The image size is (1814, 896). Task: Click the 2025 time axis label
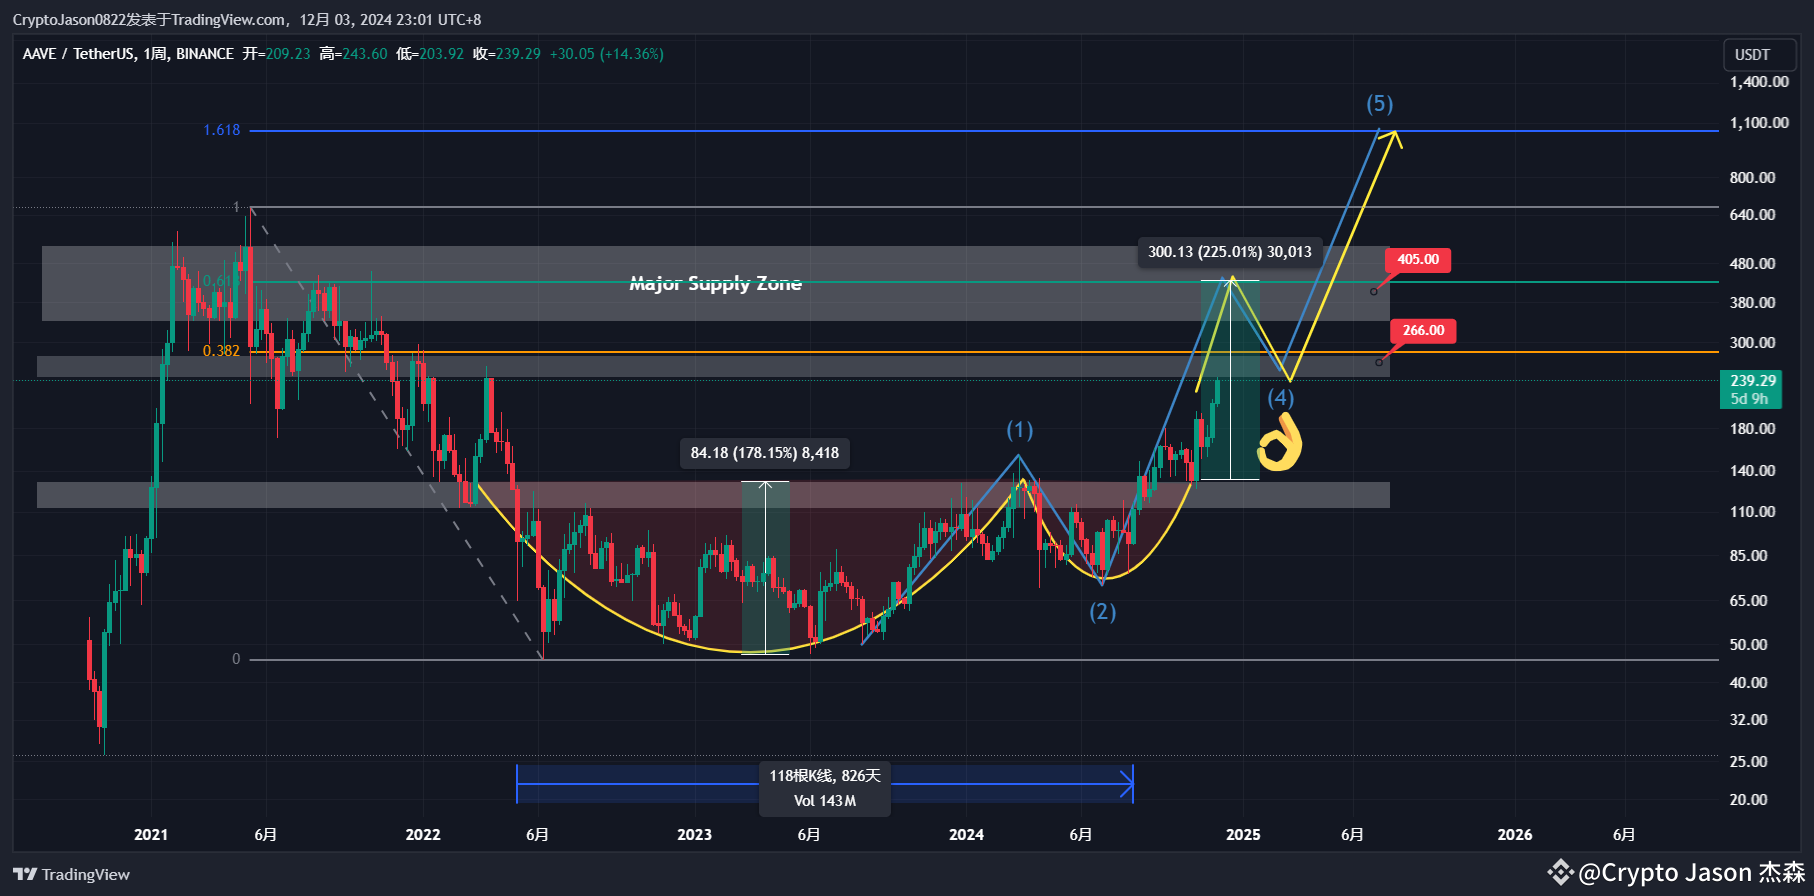[1244, 835]
